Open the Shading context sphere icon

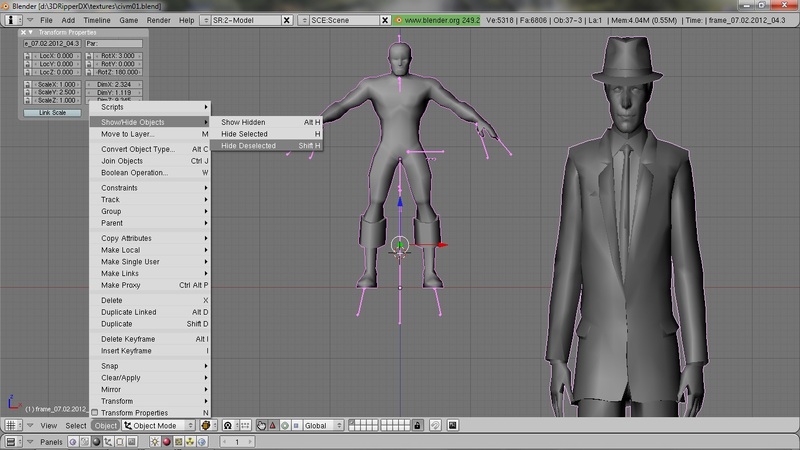[x=96, y=442]
